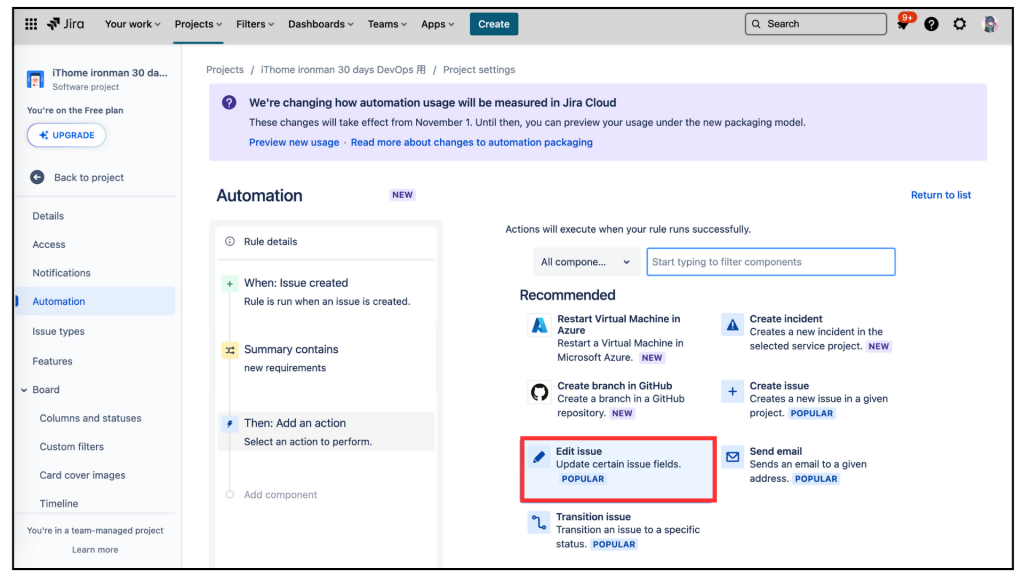Open the All components filter dropdown
The image size is (1024, 576).
(585, 262)
